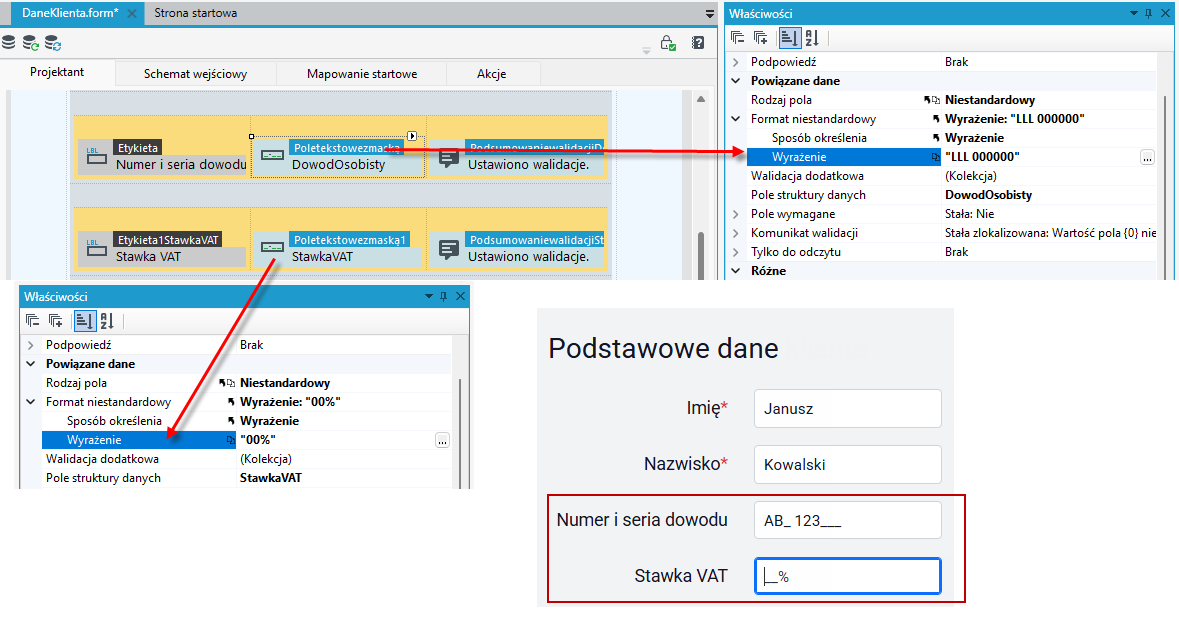Screen dimensions: 1179x633
Task: Open the help icon in the form toolbar
Action: point(698,43)
